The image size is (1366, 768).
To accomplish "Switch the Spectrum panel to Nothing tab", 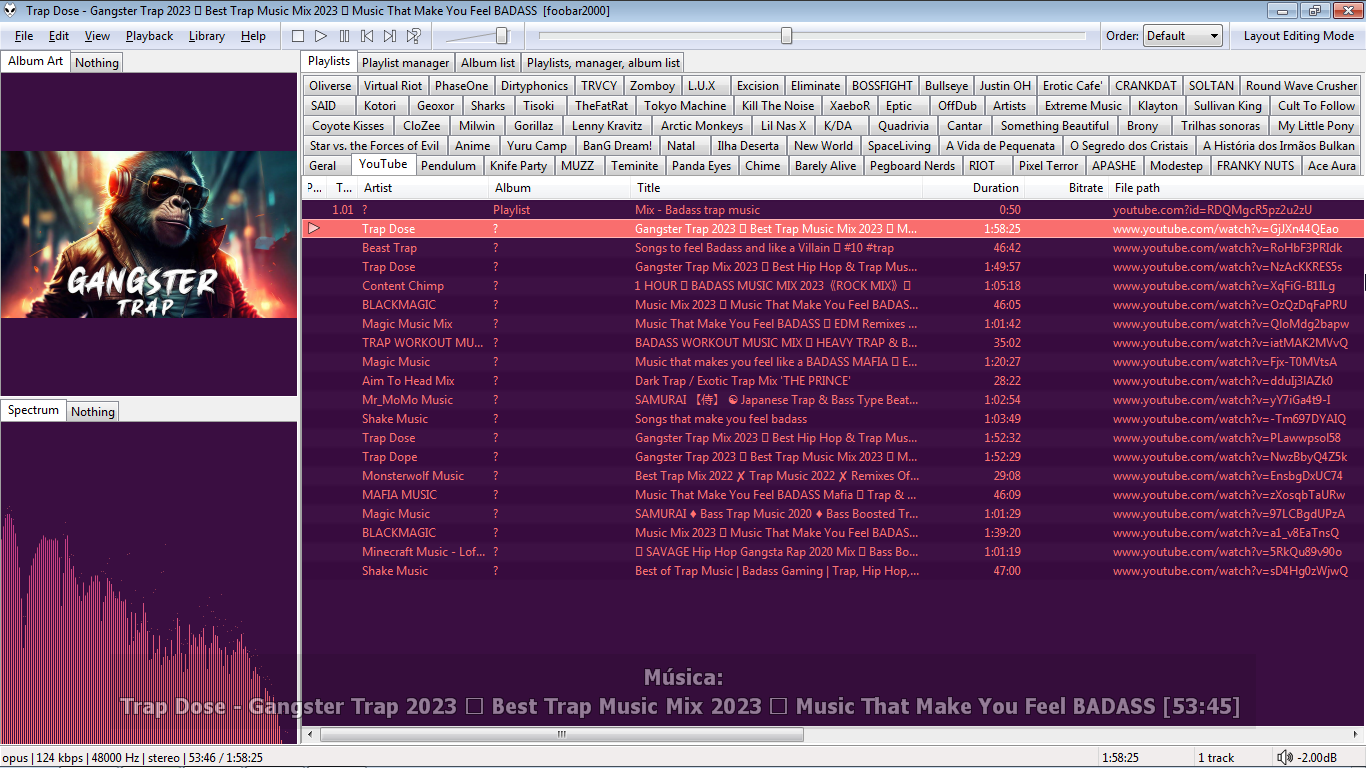I will 93,412.
